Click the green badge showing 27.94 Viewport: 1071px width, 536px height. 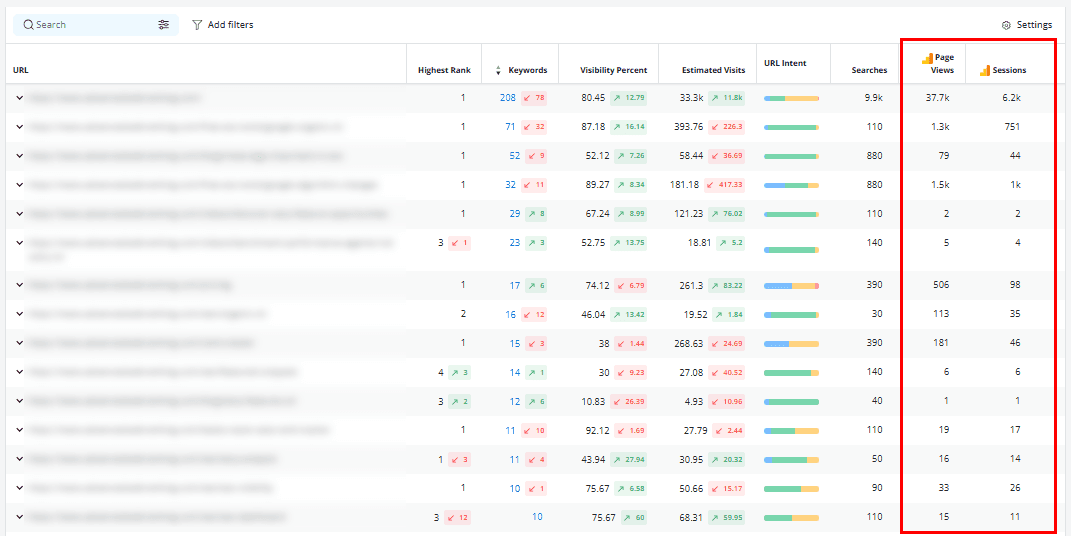click(629, 460)
